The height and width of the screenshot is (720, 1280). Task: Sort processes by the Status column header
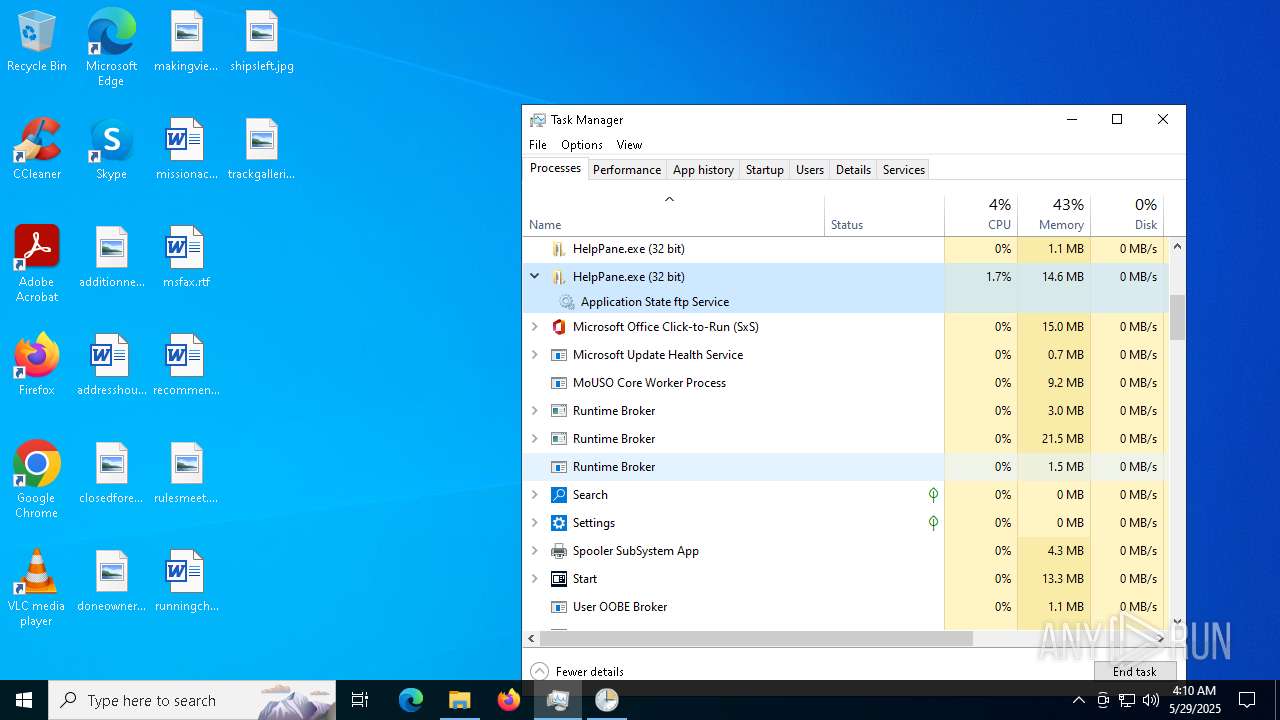885,214
